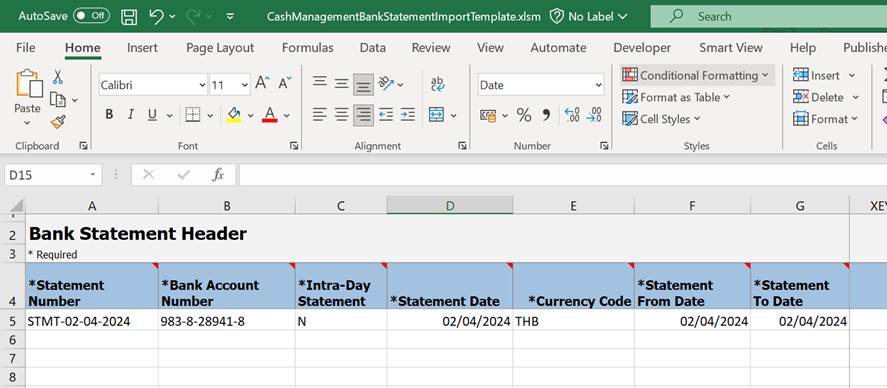887x388 pixels.
Task: Open Cell Styles menu
Action: 662,119
